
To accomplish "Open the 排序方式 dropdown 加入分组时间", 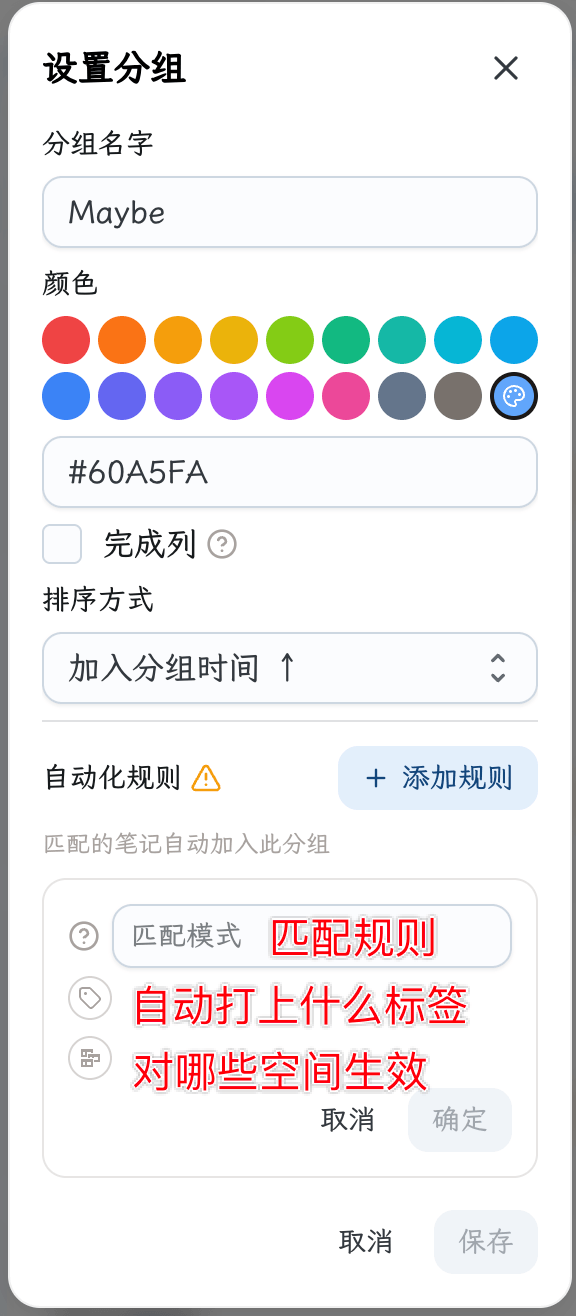I will 290,668.
